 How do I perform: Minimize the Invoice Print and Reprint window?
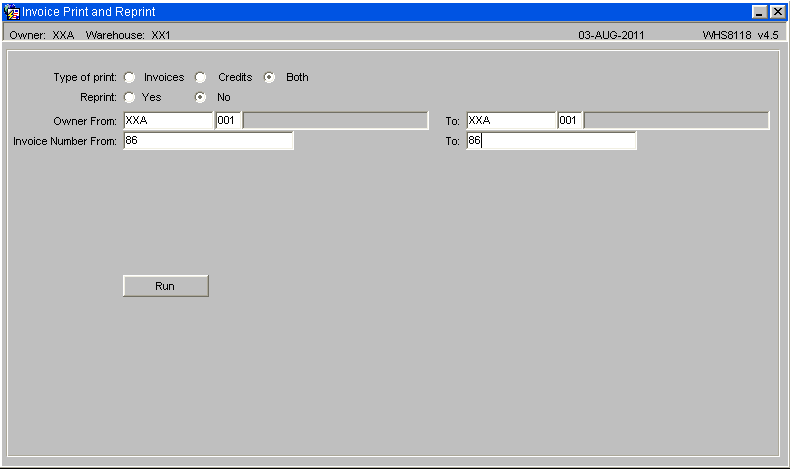pyautogui.click(x=759, y=12)
